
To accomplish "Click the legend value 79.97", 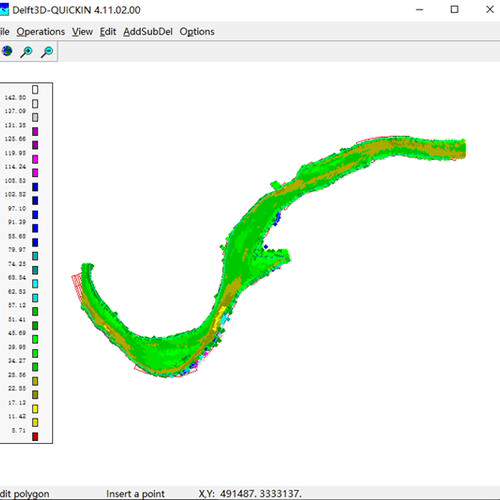I will point(17,250).
